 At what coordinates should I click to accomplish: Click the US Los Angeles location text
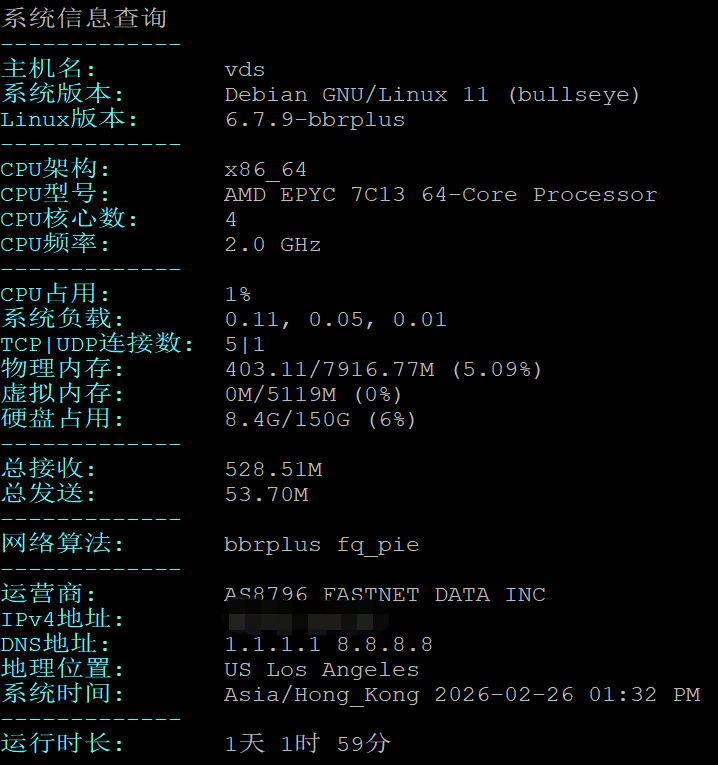[x=321, y=669]
